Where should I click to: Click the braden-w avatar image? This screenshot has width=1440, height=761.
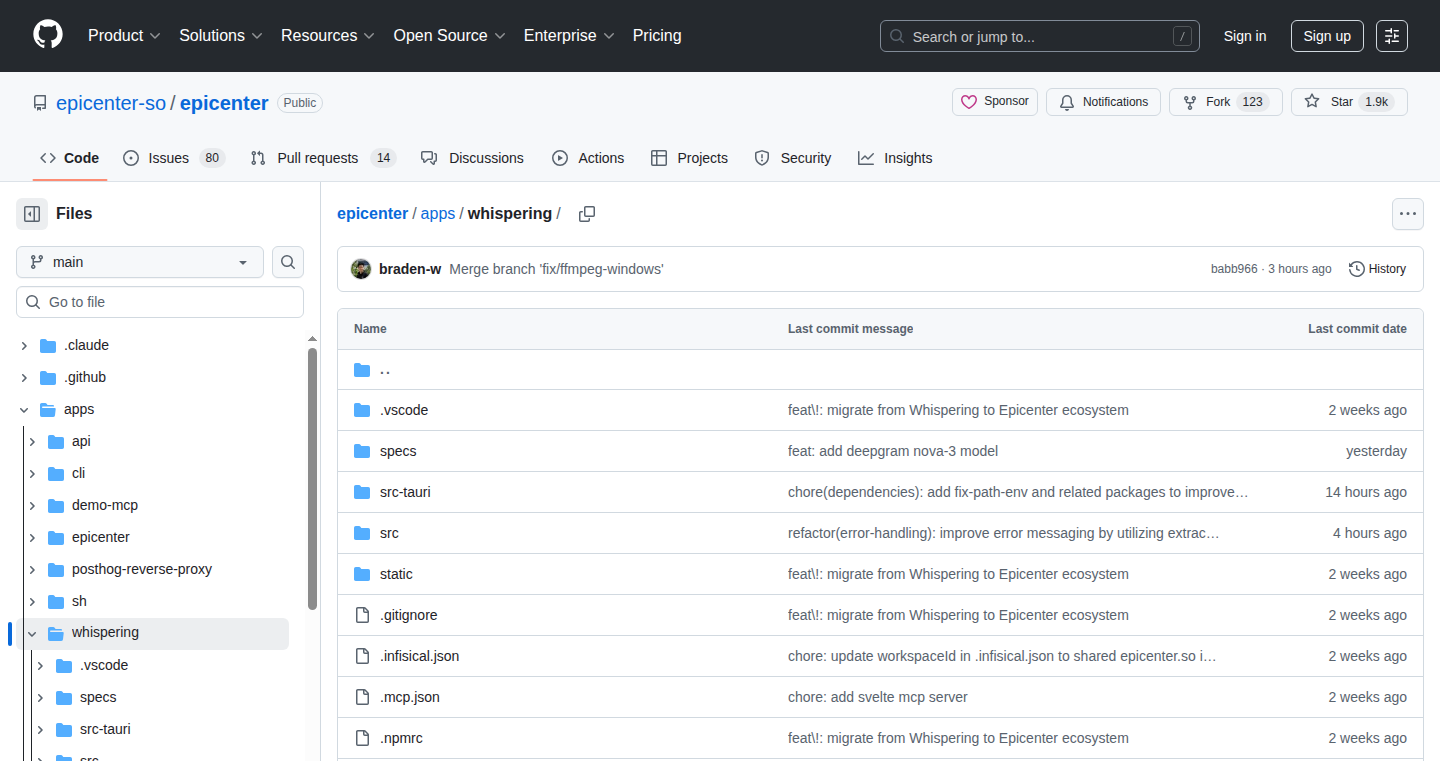tap(361, 269)
